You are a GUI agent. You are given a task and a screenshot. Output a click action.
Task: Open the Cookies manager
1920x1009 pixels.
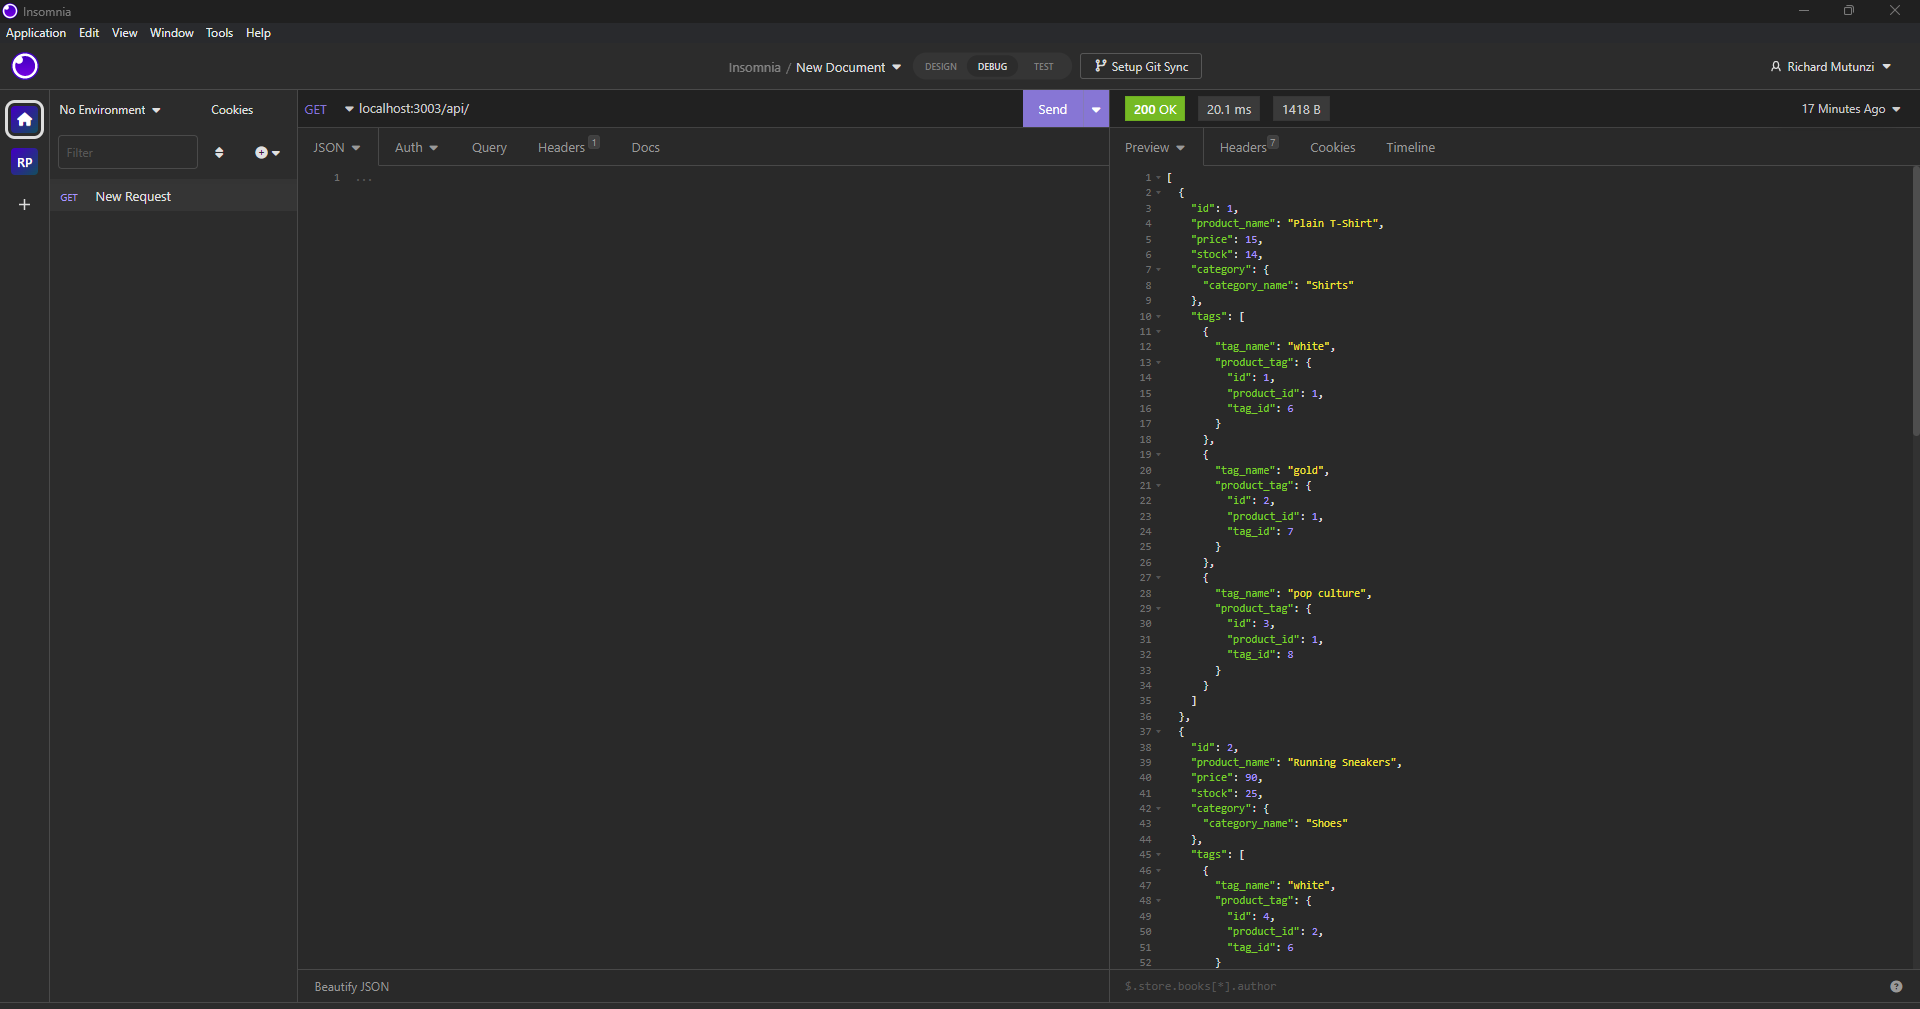point(231,109)
